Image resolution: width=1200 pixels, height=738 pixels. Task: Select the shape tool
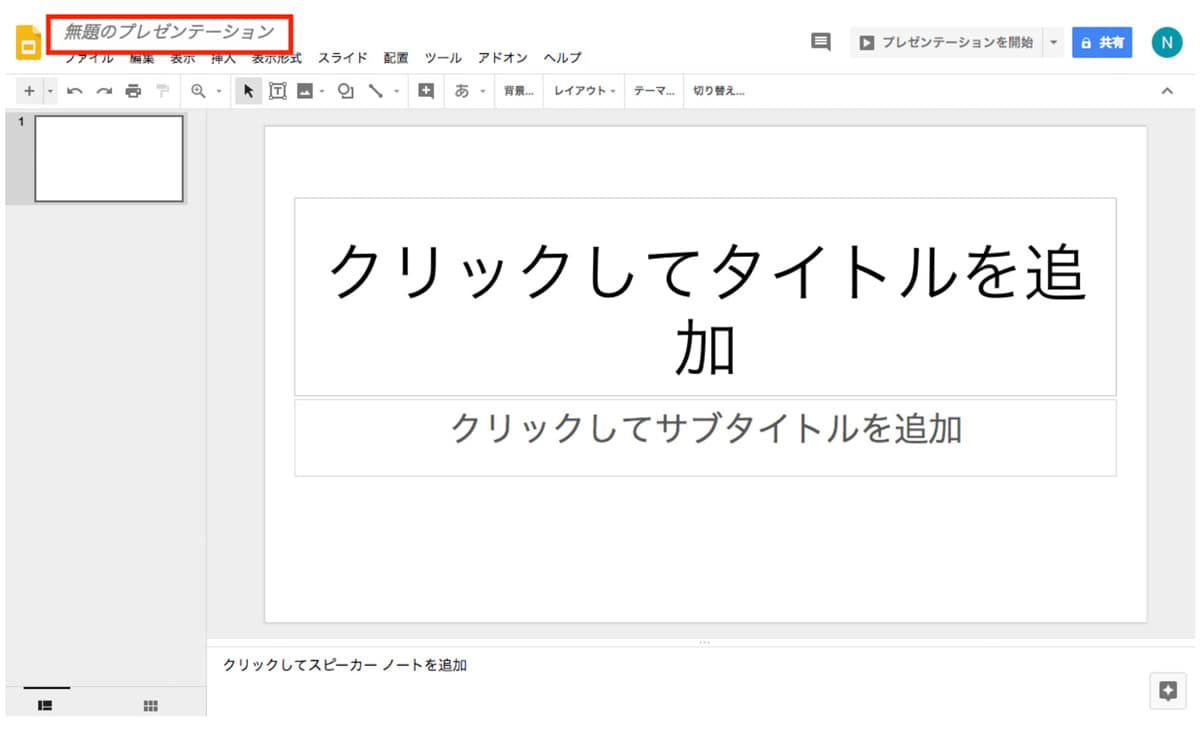click(346, 91)
